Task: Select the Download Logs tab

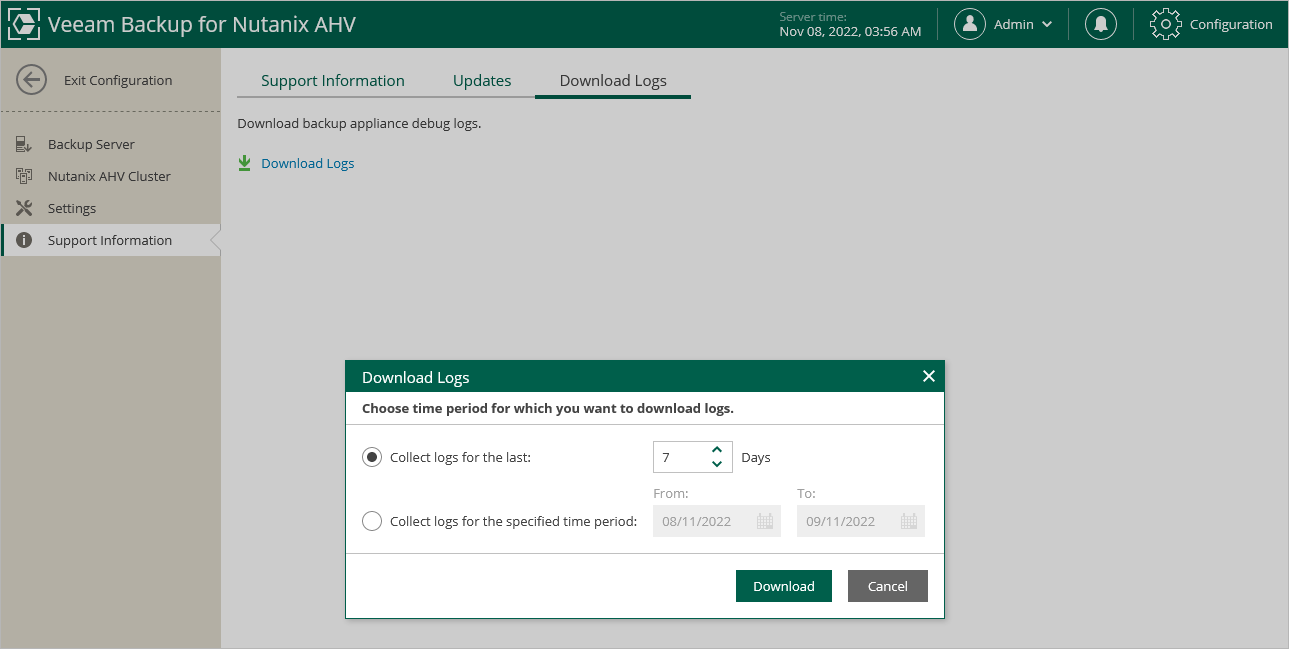Action: [x=613, y=81]
